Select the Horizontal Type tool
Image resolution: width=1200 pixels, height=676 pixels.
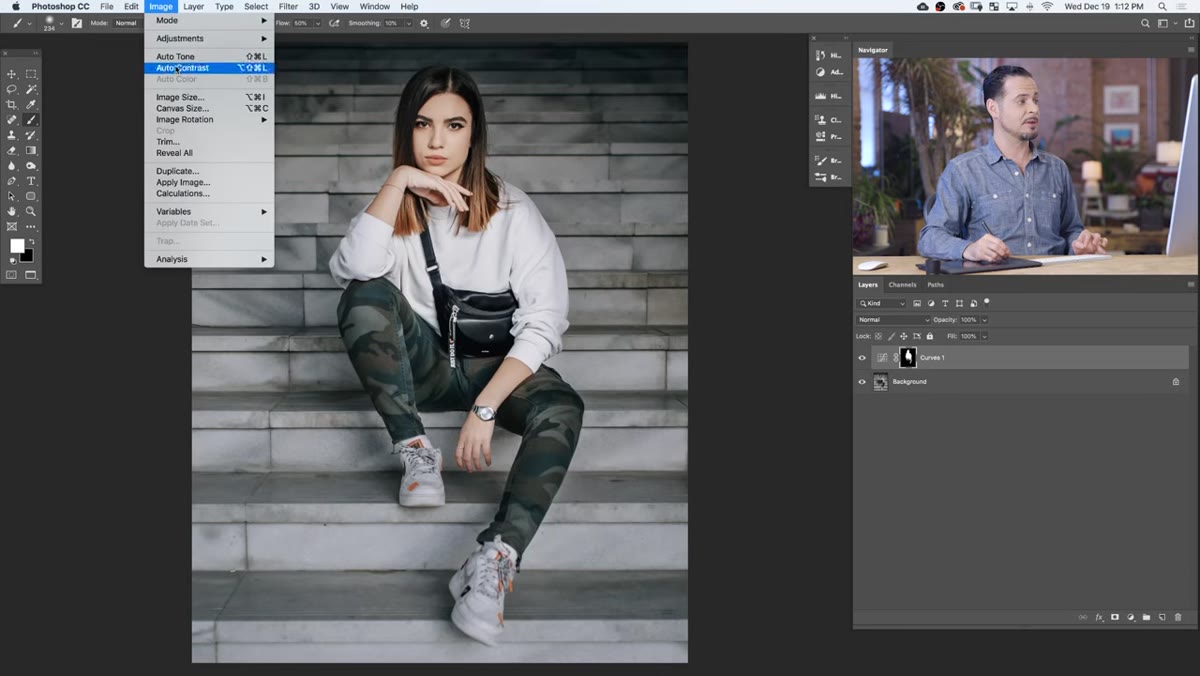(x=31, y=181)
